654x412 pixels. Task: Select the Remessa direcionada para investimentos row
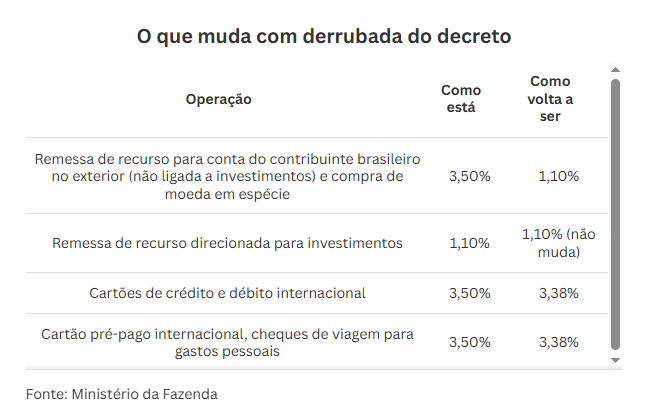(x=317, y=243)
